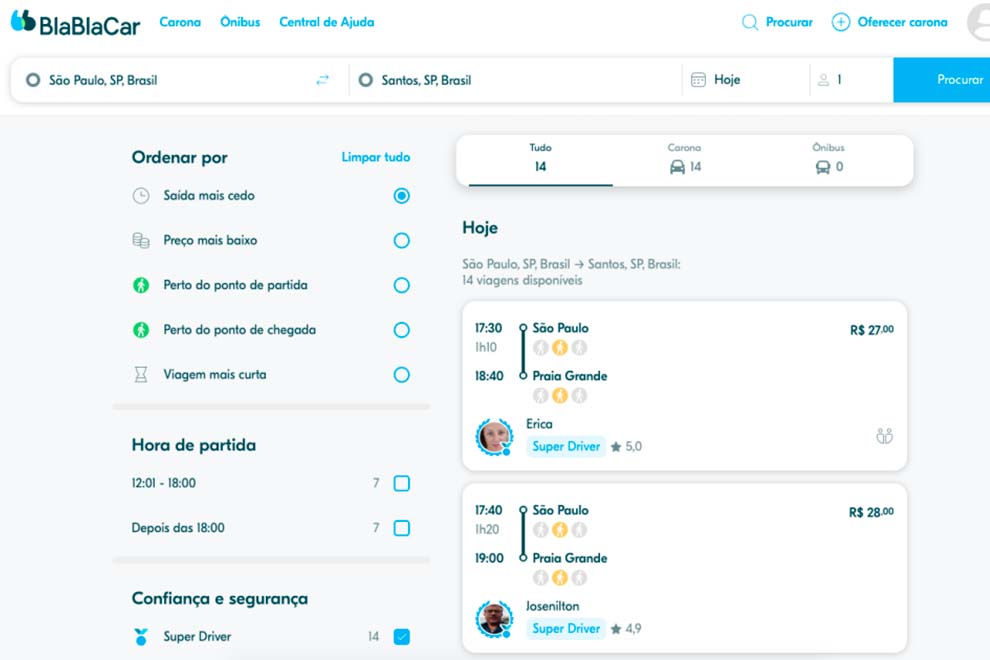This screenshot has width=990, height=660.
Task: Click walking icon for Perto do ponto de partida
Action: [141, 285]
